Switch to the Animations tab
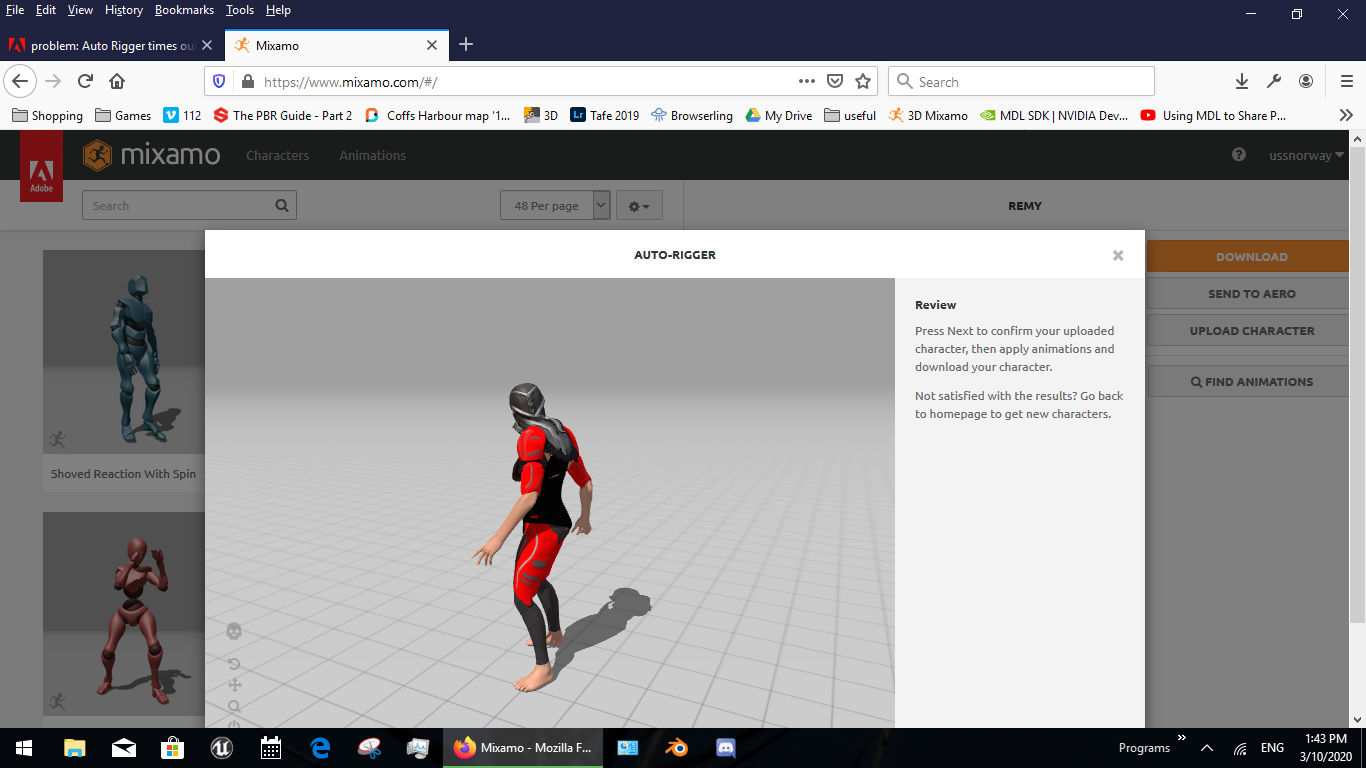The height and width of the screenshot is (768, 1366). click(372, 155)
